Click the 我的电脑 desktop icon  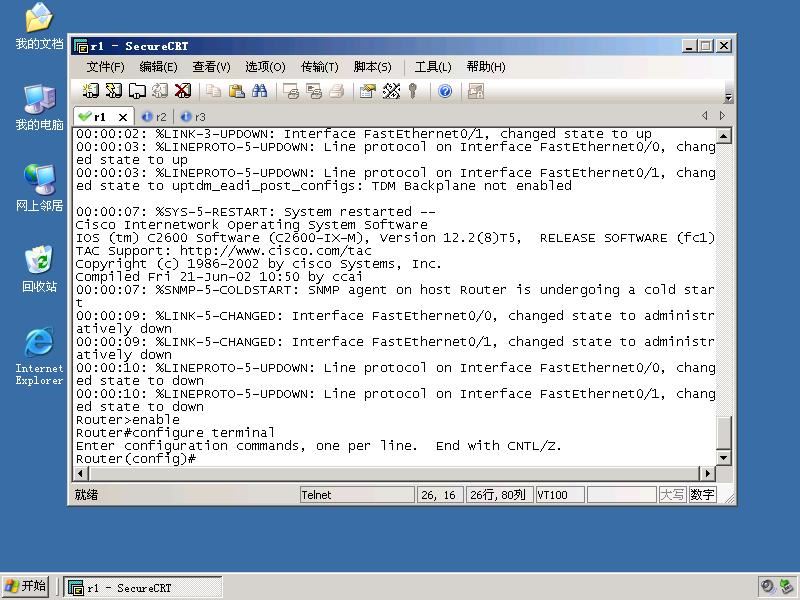[39, 107]
